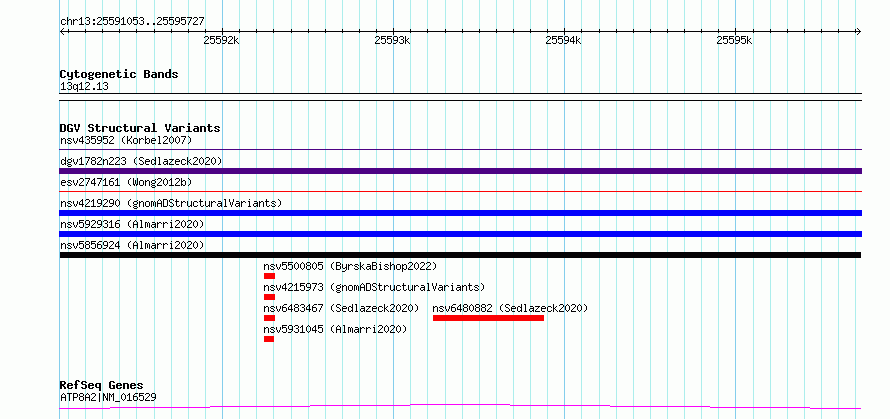The image size is (890, 419).
Task: Click the 13q12.13 cytogenetic band glyph
Action: coord(460,97)
